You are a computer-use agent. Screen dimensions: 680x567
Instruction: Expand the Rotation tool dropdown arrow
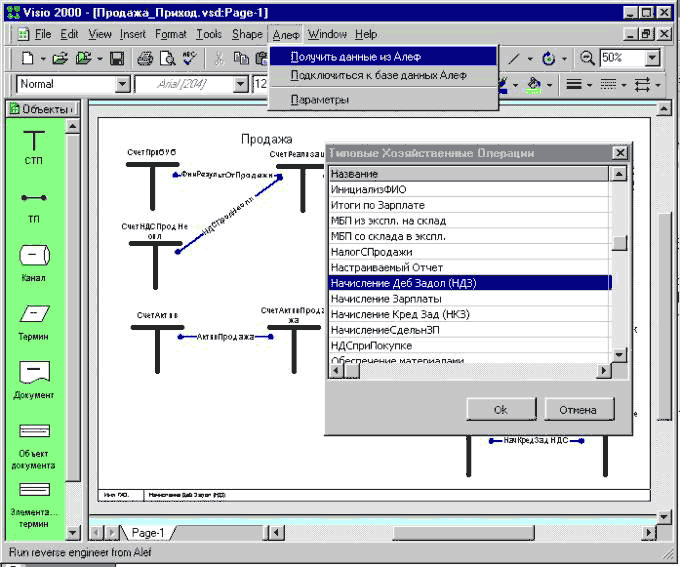click(564, 59)
